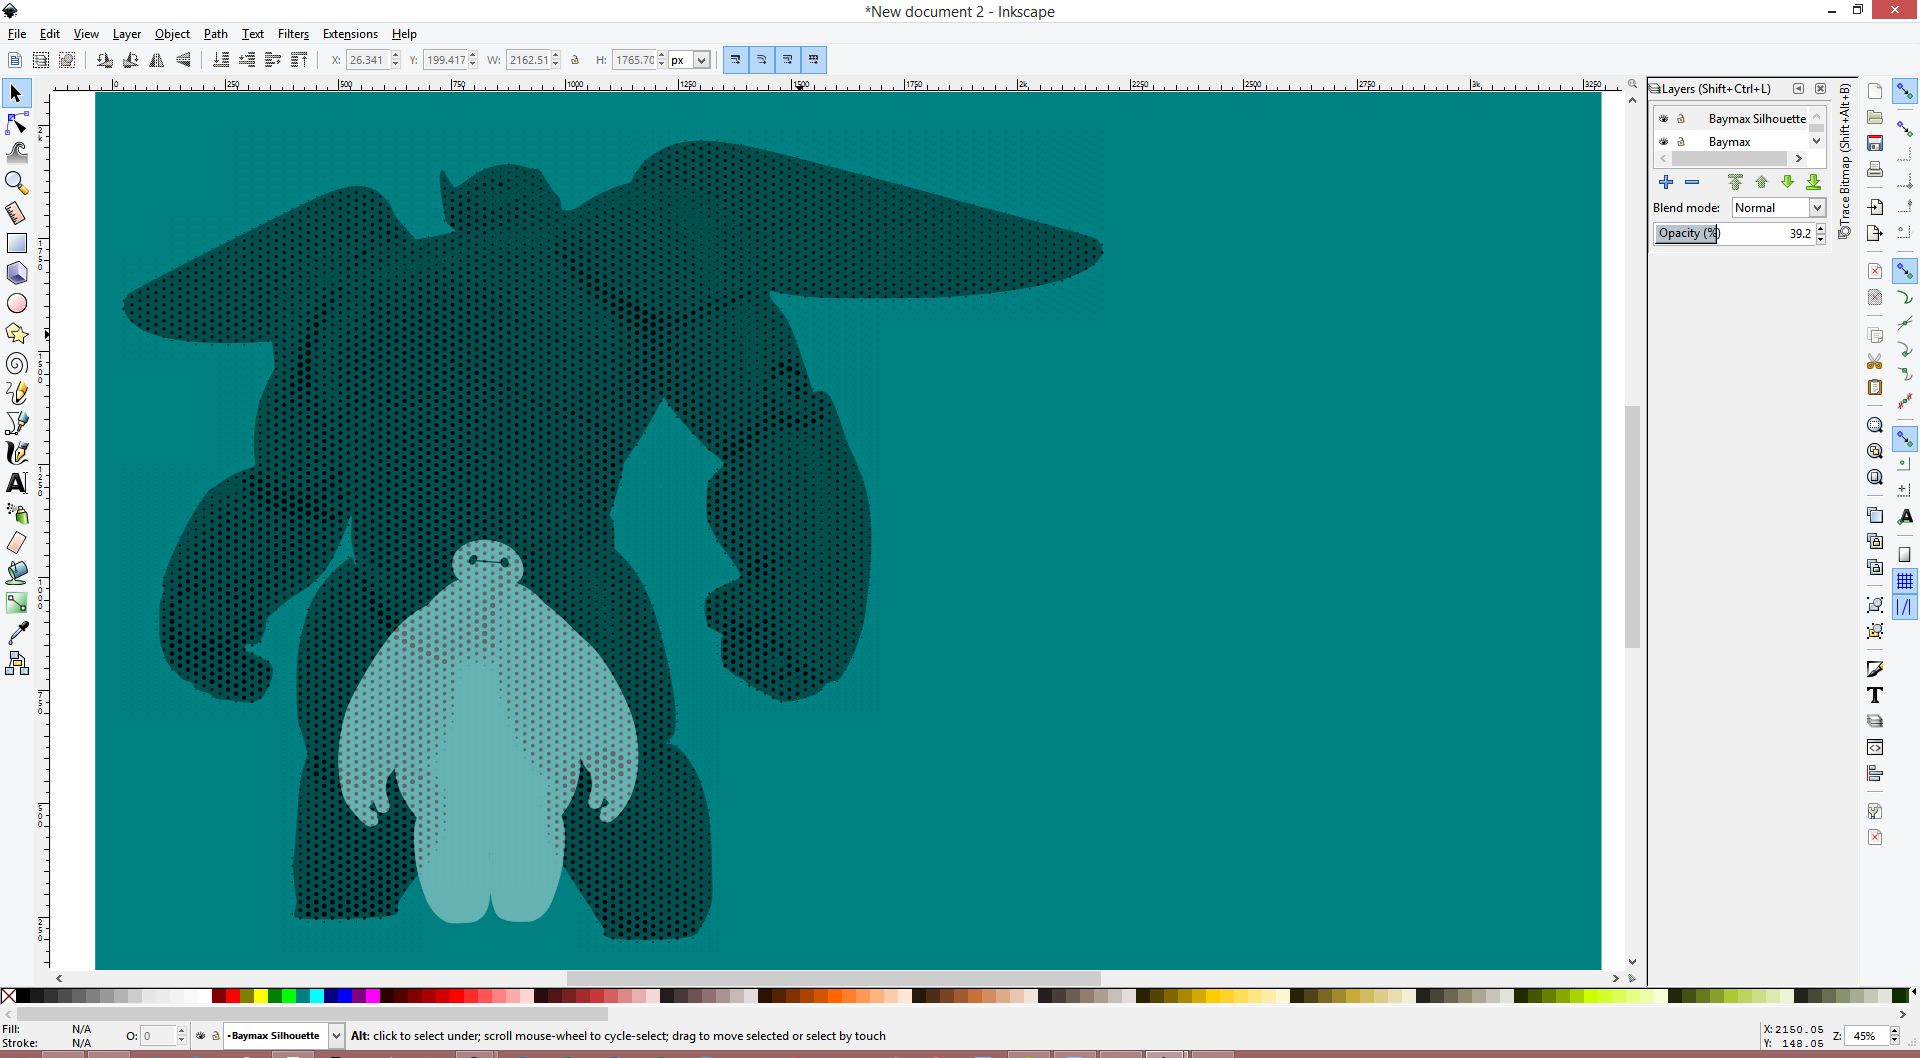Screen dimensions: 1920x1058
Task: Add a new layer with plus icon
Action: click(1666, 182)
